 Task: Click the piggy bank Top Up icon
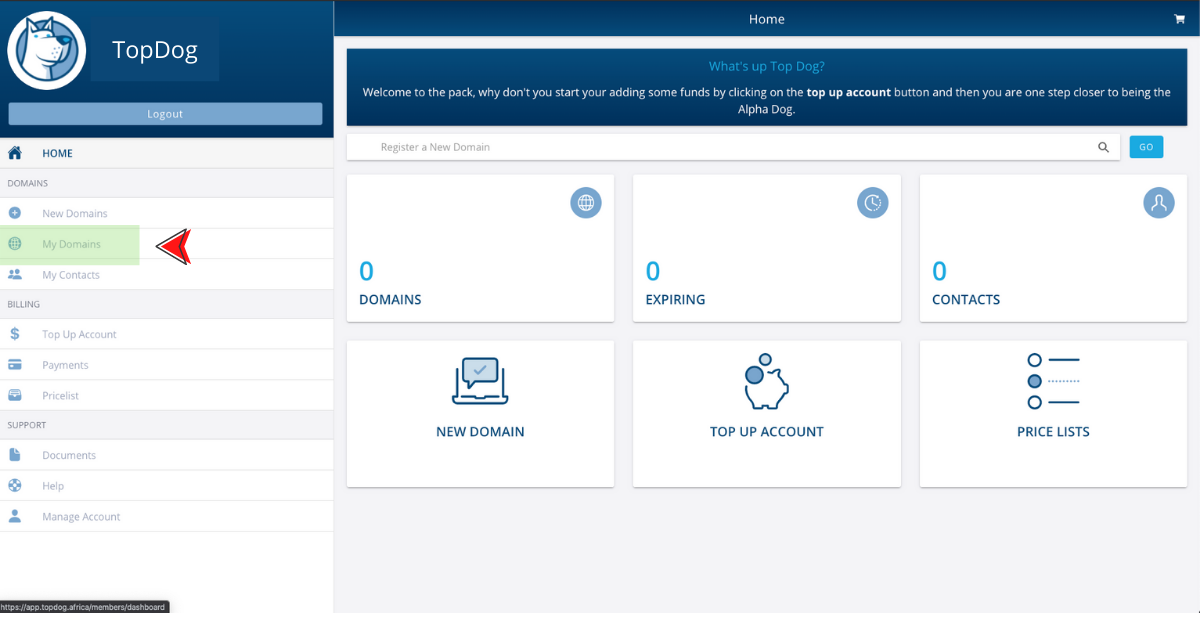coord(767,381)
